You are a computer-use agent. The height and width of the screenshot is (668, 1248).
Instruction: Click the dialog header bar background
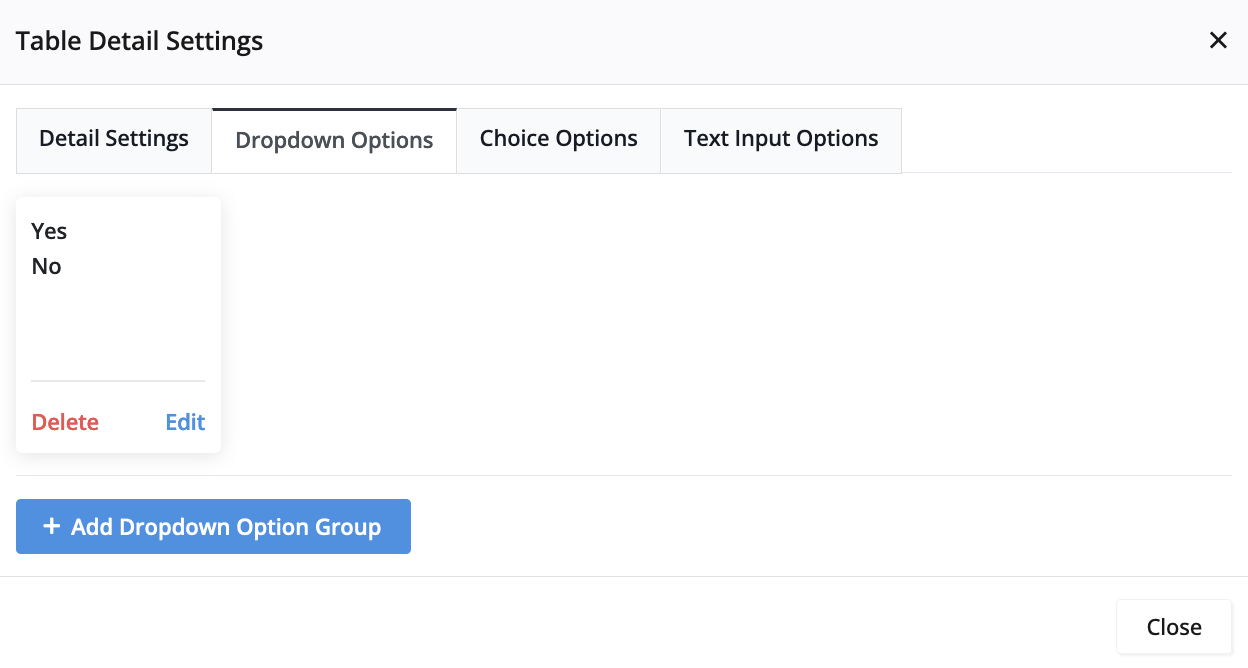click(700, 41)
